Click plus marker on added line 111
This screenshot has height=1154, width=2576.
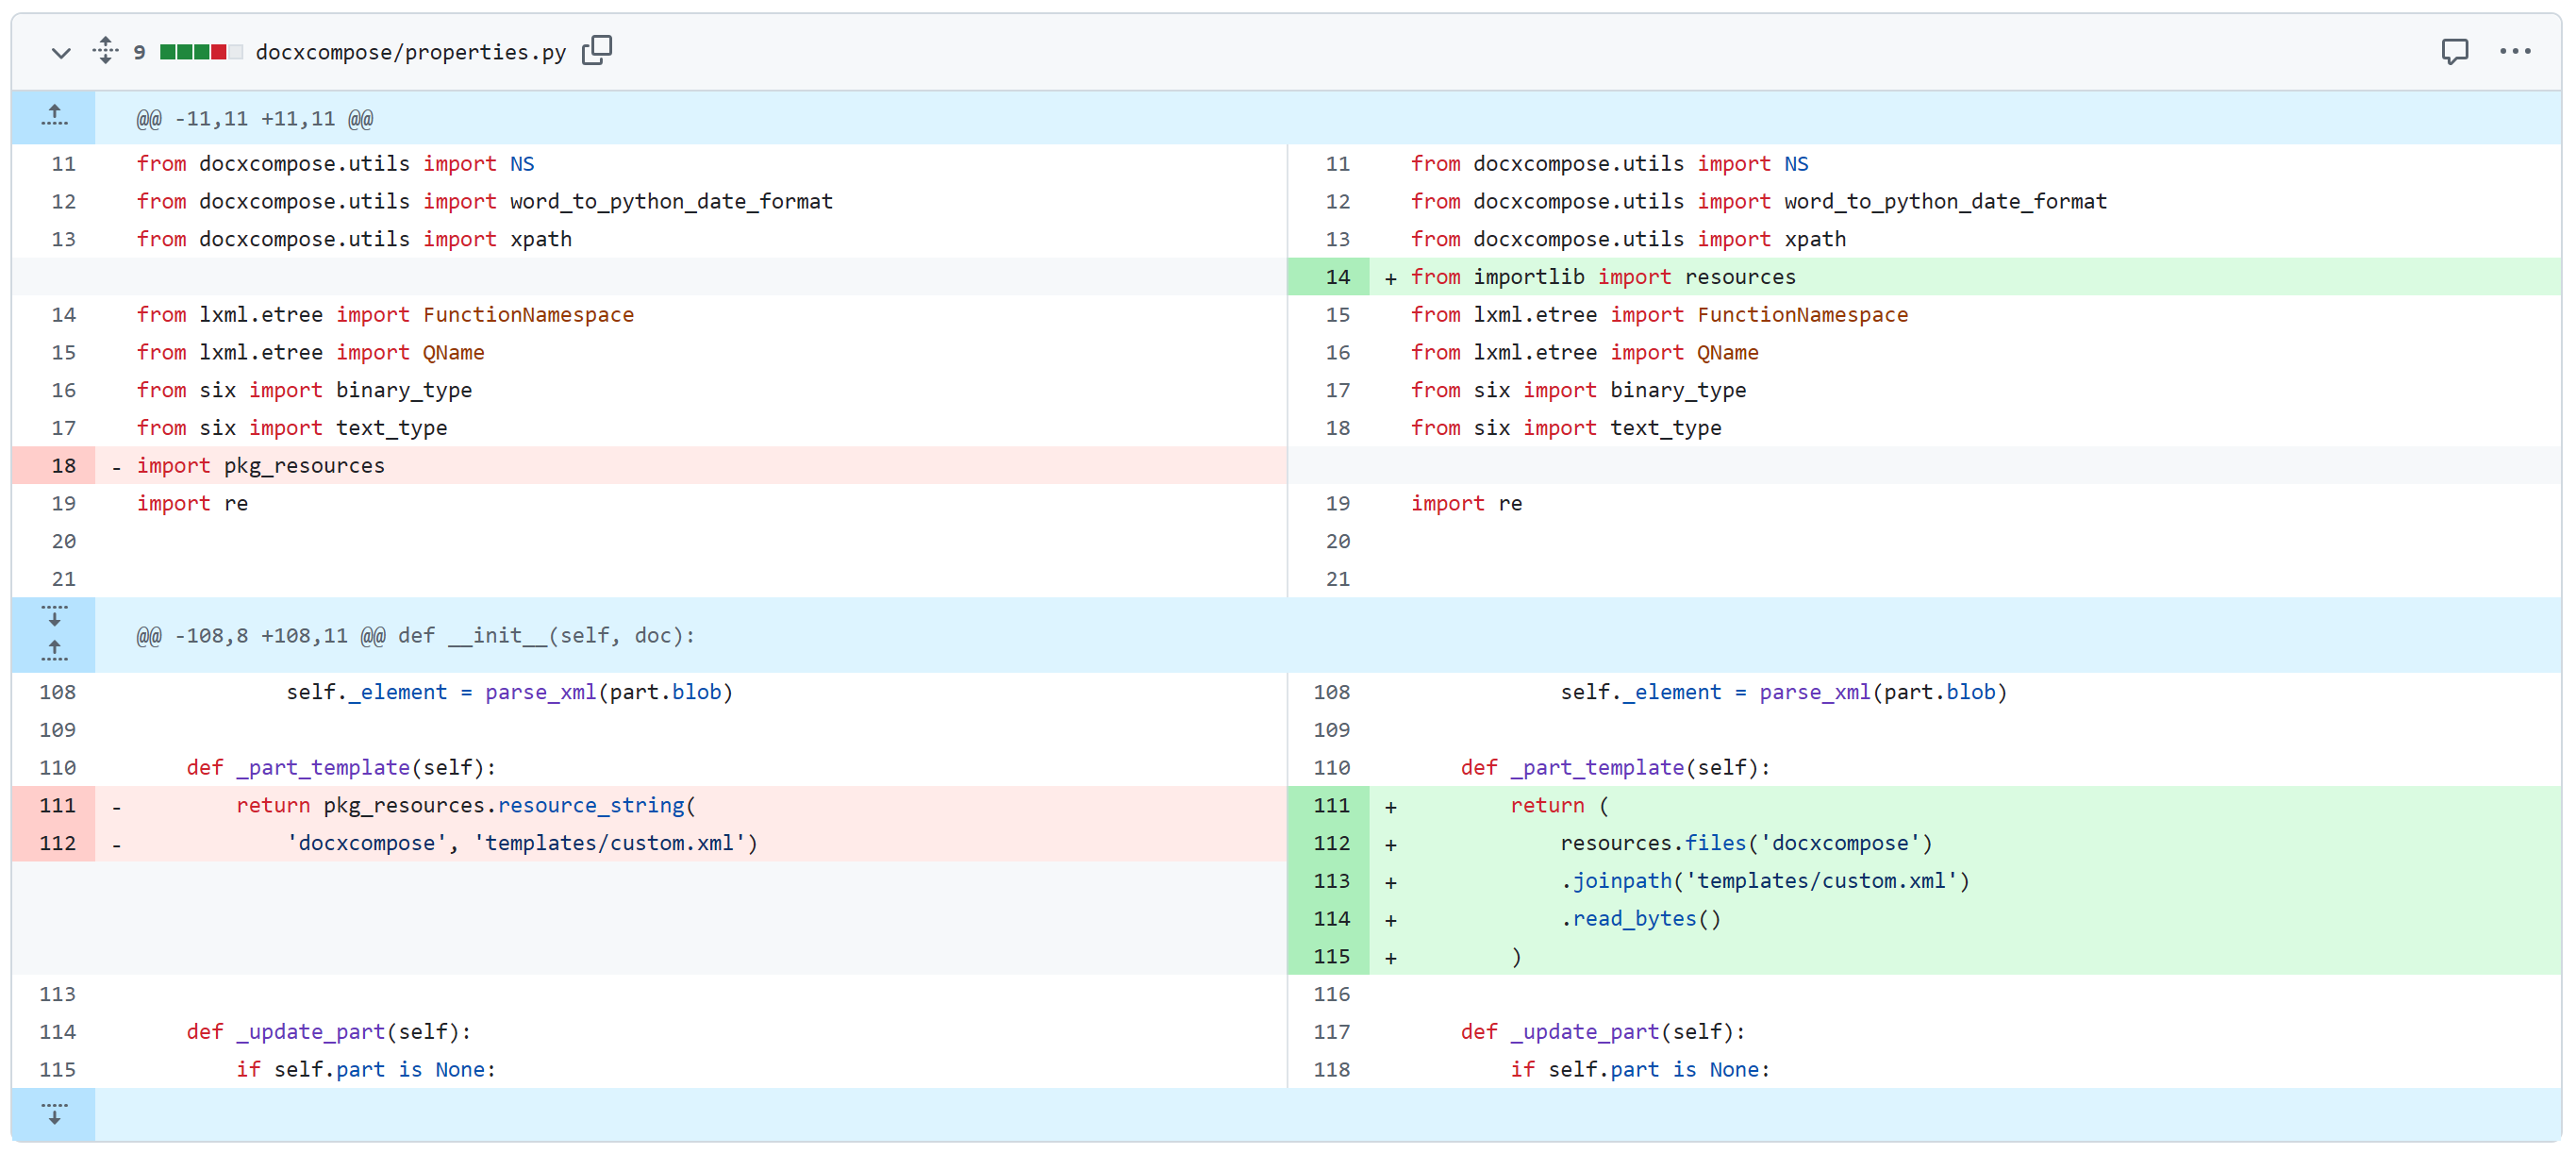pyautogui.click(x=1390, y=807)
